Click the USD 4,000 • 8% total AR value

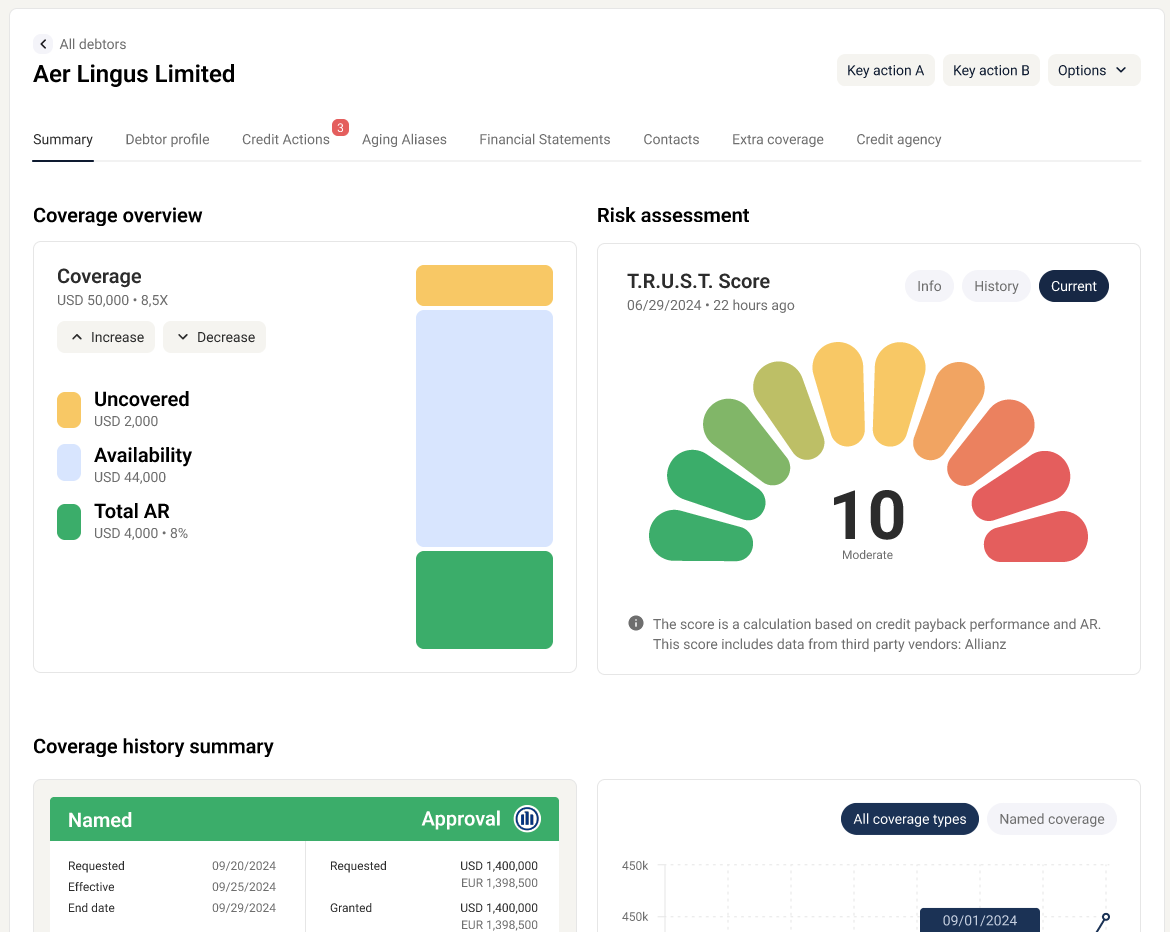141,534
